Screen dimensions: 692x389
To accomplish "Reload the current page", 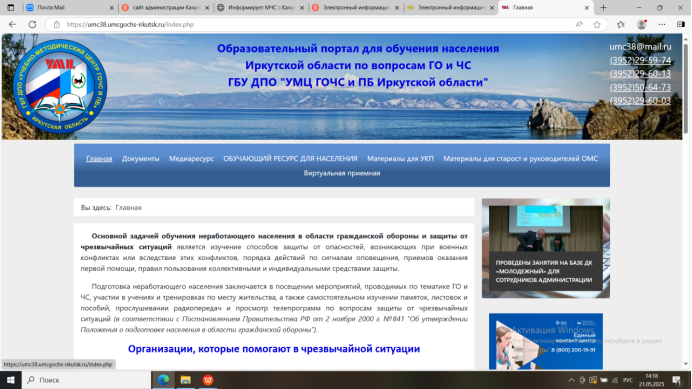I will pos(32,25).
